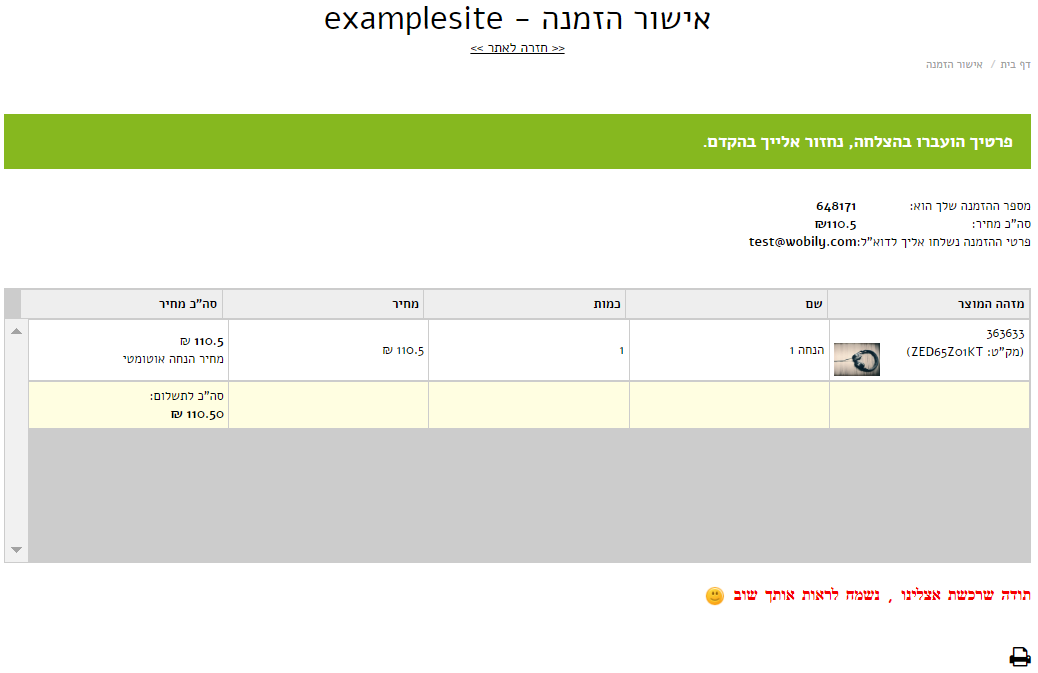Image resolution: width=1038 pixels, height=673 pixels.
Task: Click the red thank-you message text
Action: 882,596
